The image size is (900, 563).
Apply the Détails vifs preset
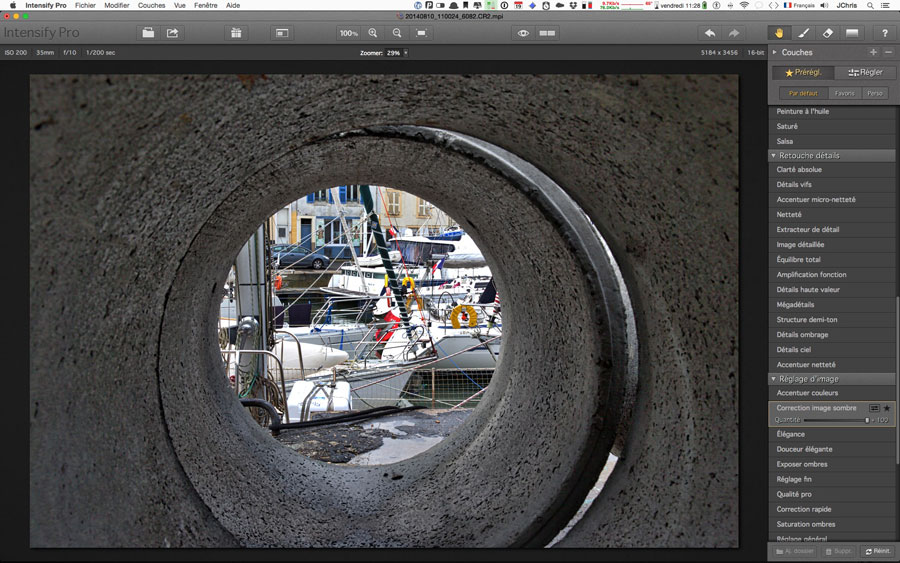(832, 184)
